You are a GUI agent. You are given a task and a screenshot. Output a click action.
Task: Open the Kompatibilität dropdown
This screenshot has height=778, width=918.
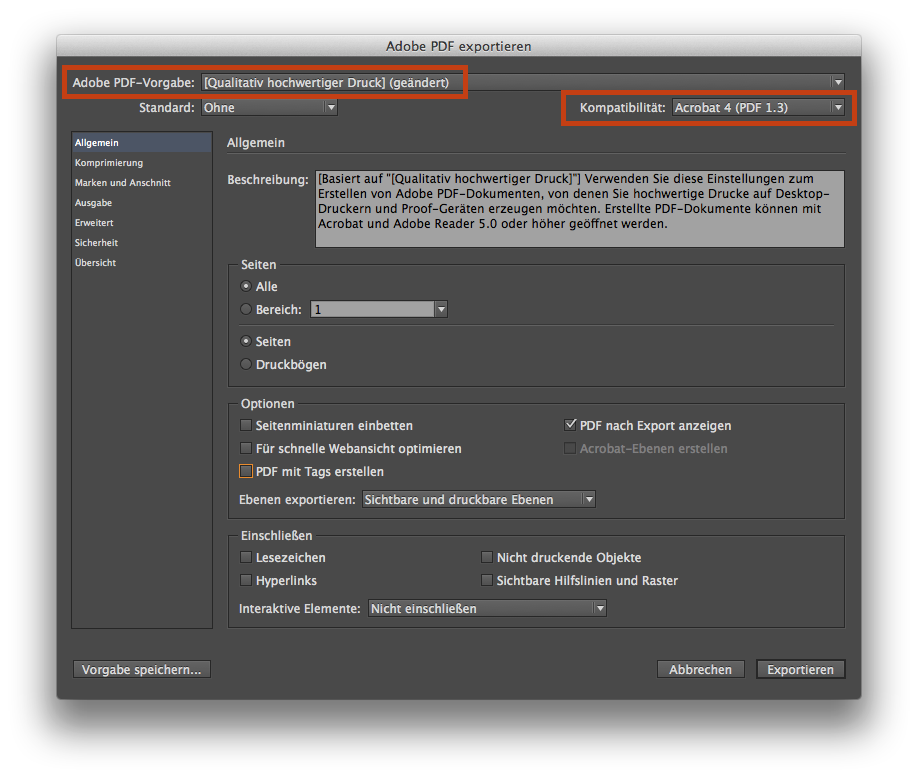[x=838, y=107]
